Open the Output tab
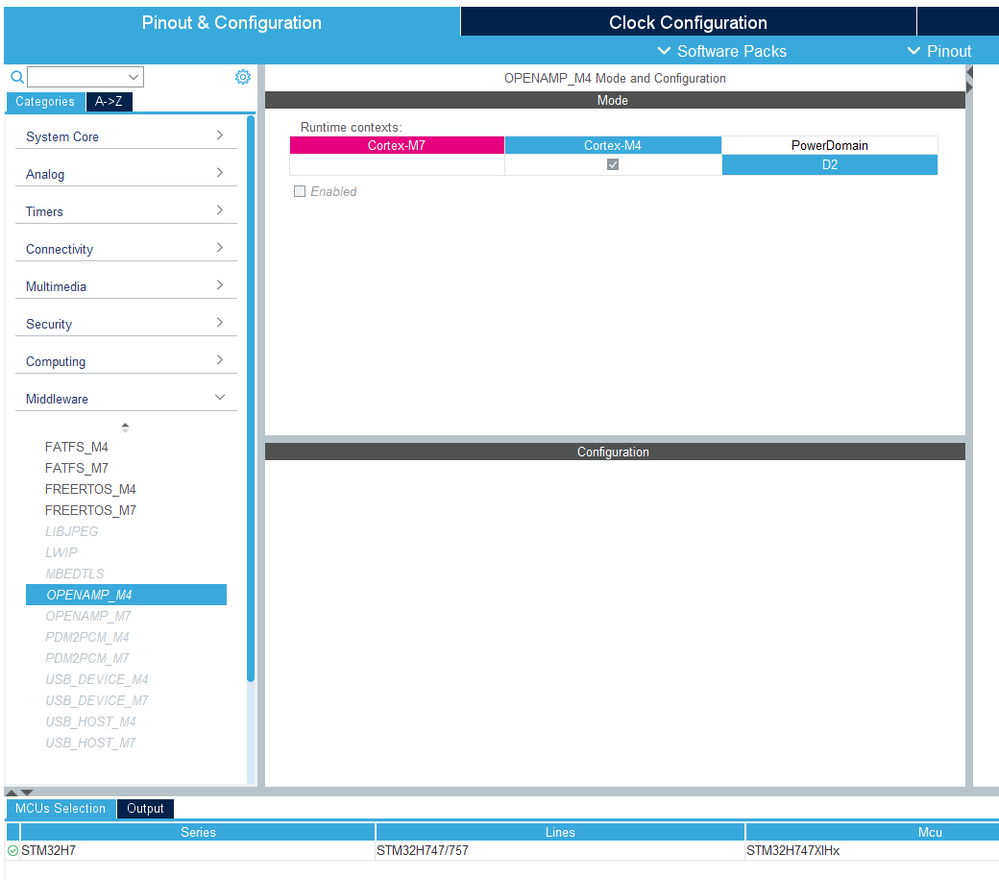Screen dimensions: 999x880 click(145, 809)
